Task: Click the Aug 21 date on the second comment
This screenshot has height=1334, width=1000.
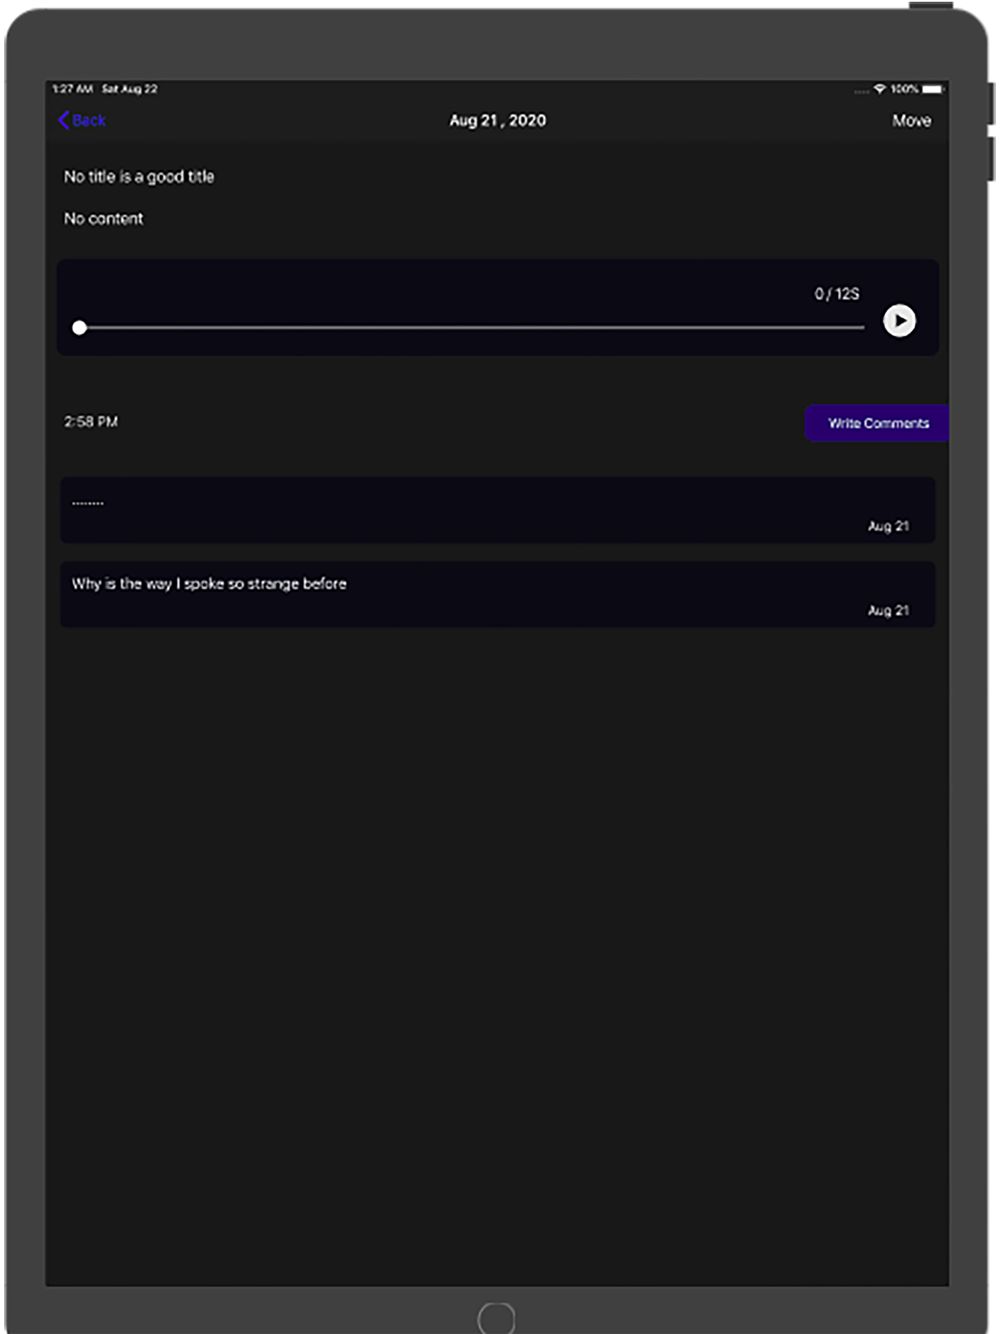Action: tap(888, 610)
